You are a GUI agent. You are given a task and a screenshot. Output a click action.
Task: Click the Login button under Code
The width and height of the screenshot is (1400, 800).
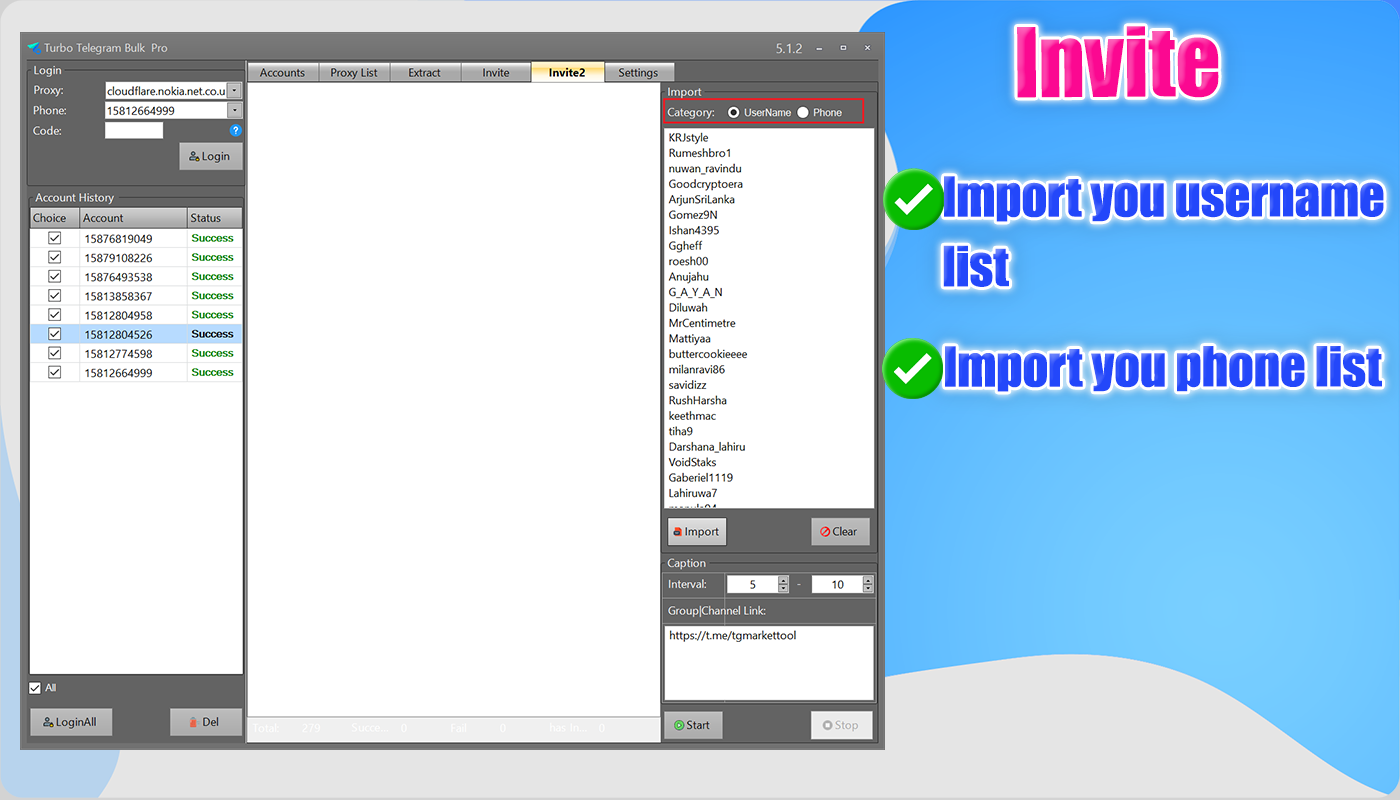[210, 156]
